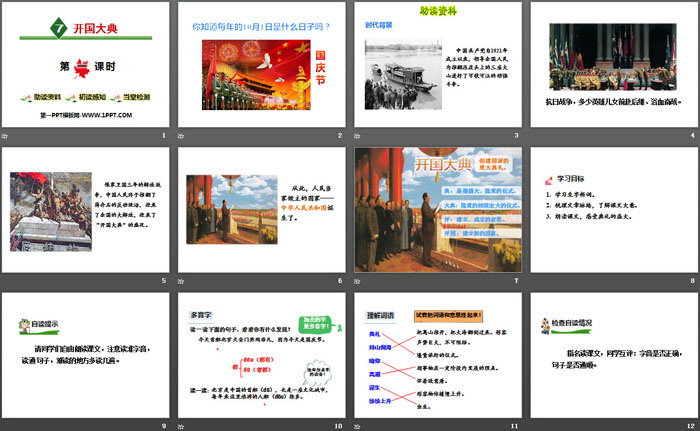Click the flower icon beside 助读资料

28,96
